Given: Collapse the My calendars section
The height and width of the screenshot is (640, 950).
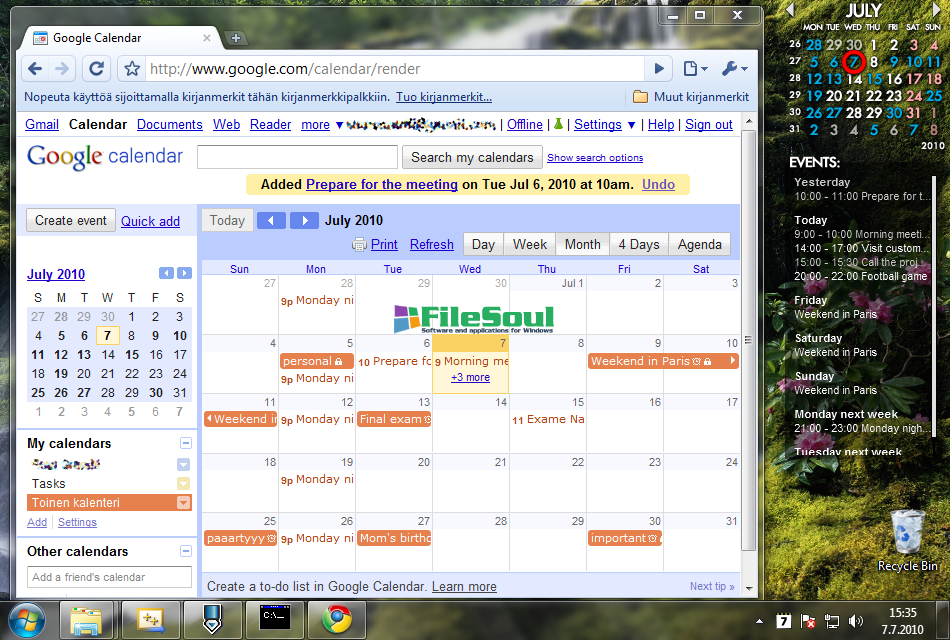Looking at the screenshot, I should point(185,443).
